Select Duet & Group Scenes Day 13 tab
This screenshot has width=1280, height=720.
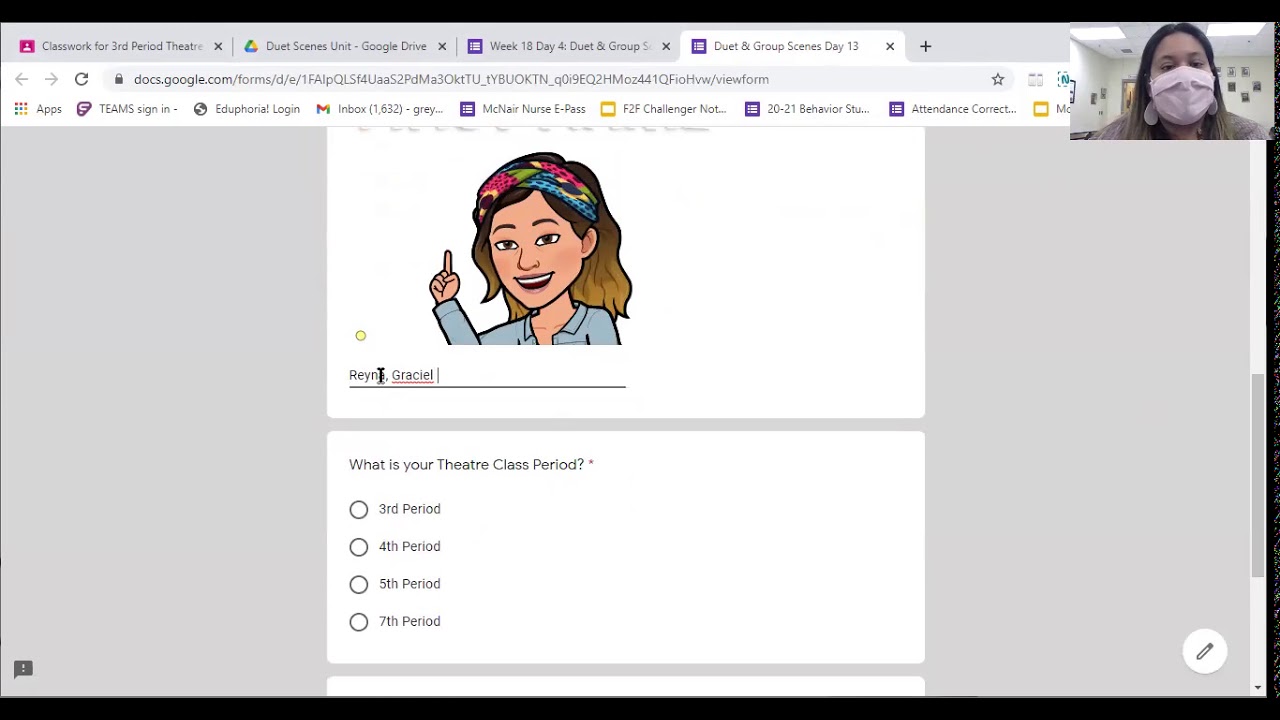(786, 46)
